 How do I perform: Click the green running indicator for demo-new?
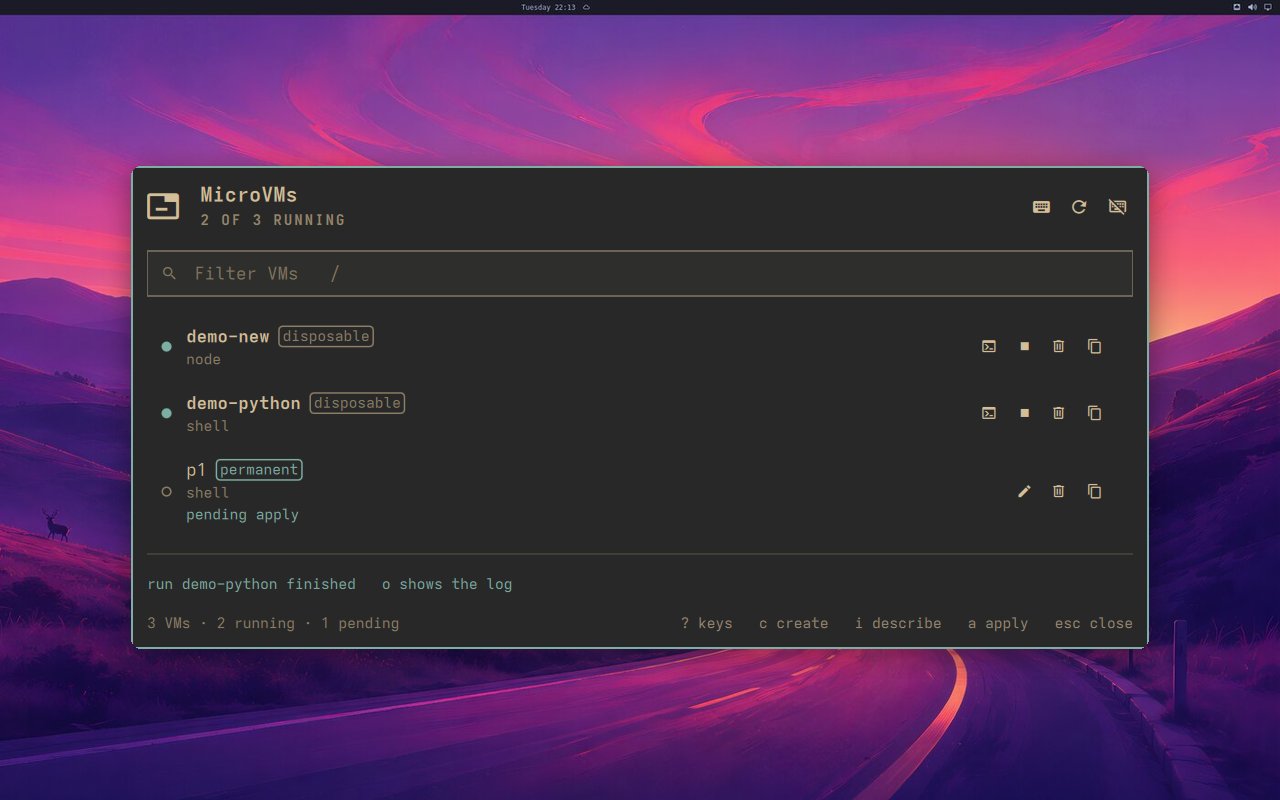166,347
